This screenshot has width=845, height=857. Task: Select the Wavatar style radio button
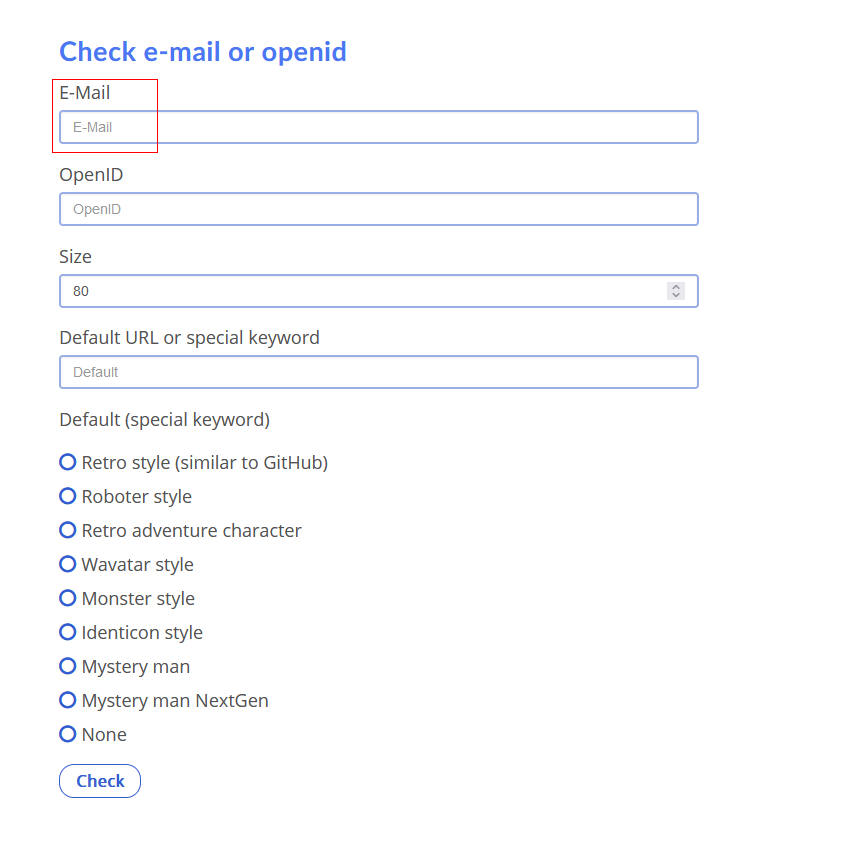68,564
